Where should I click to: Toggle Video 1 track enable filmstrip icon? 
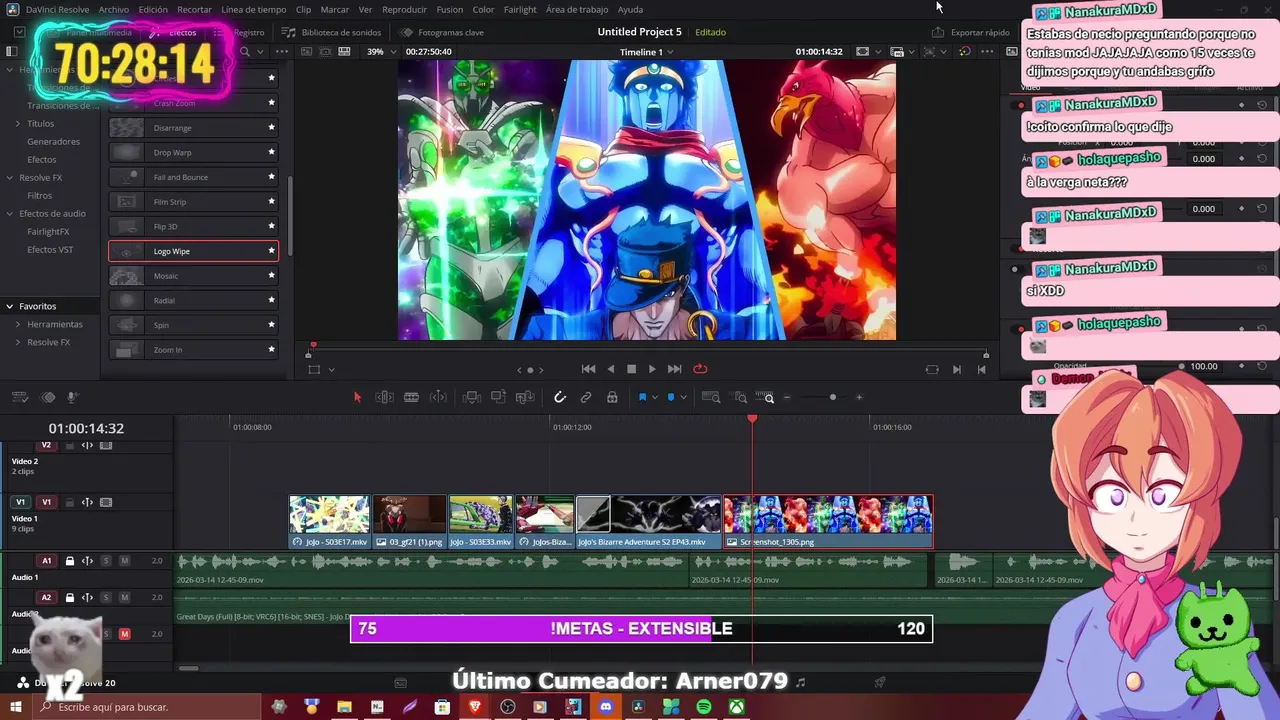[106, 502]
